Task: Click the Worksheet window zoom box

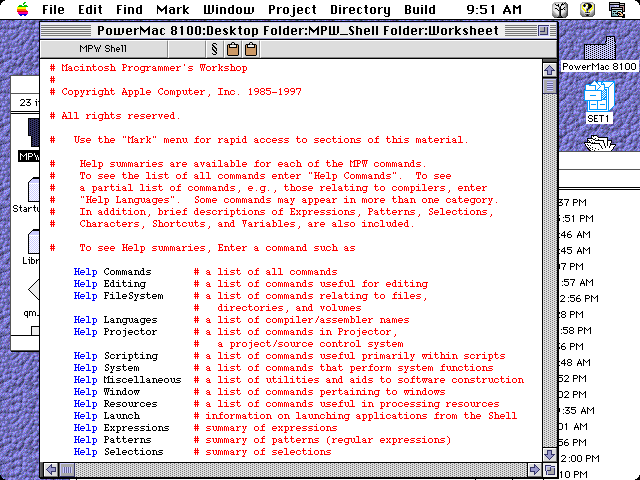Action: pos(543,31)
